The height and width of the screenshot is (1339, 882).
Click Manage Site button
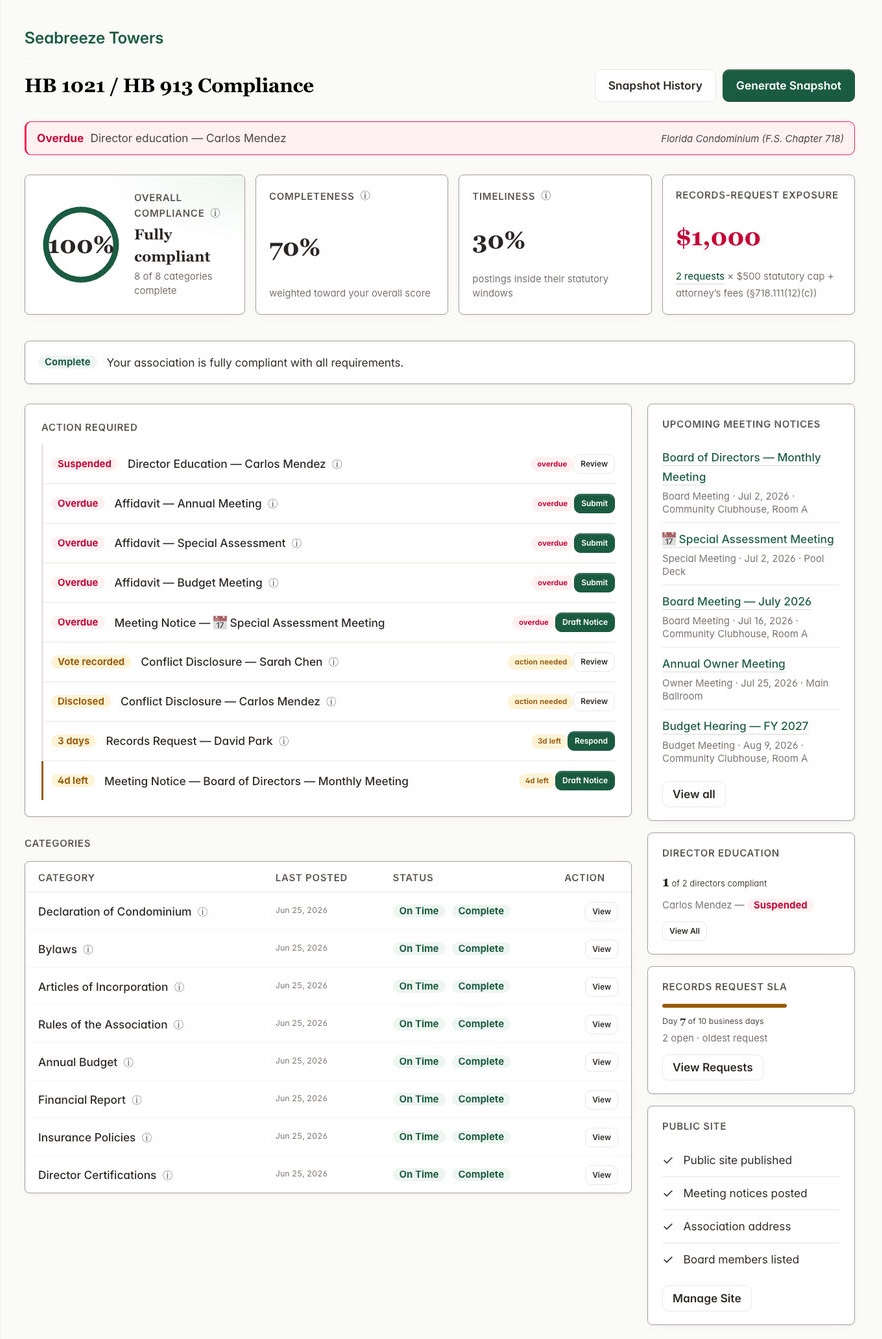tap(707, 1298)
